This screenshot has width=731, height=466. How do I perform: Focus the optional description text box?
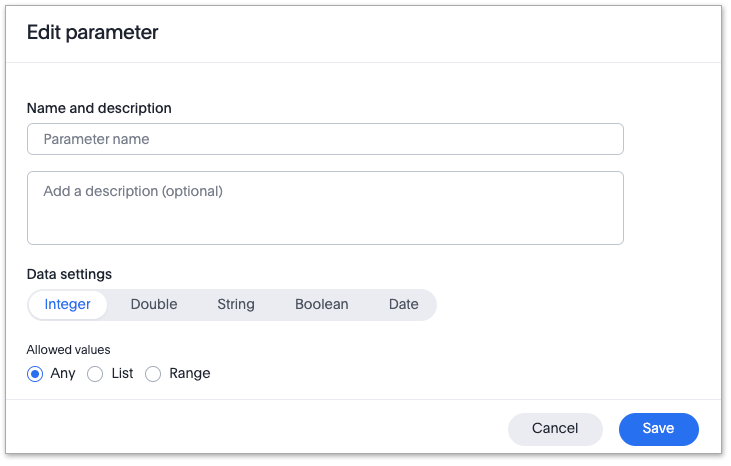(x=325, y=208)
